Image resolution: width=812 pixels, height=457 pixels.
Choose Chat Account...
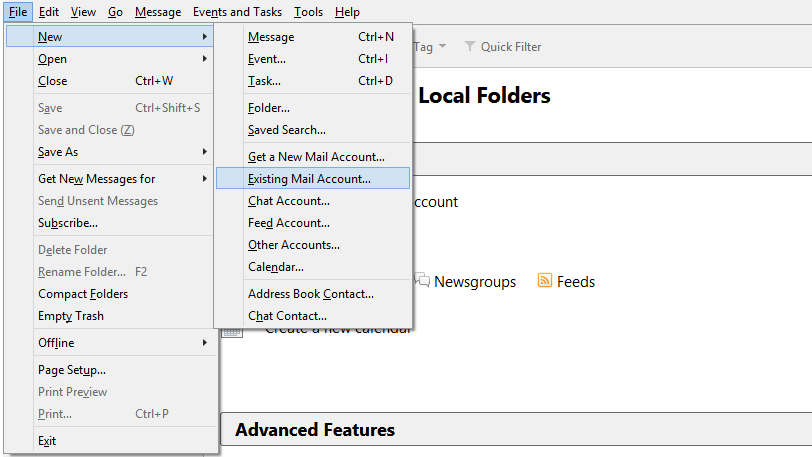point(313,201)
